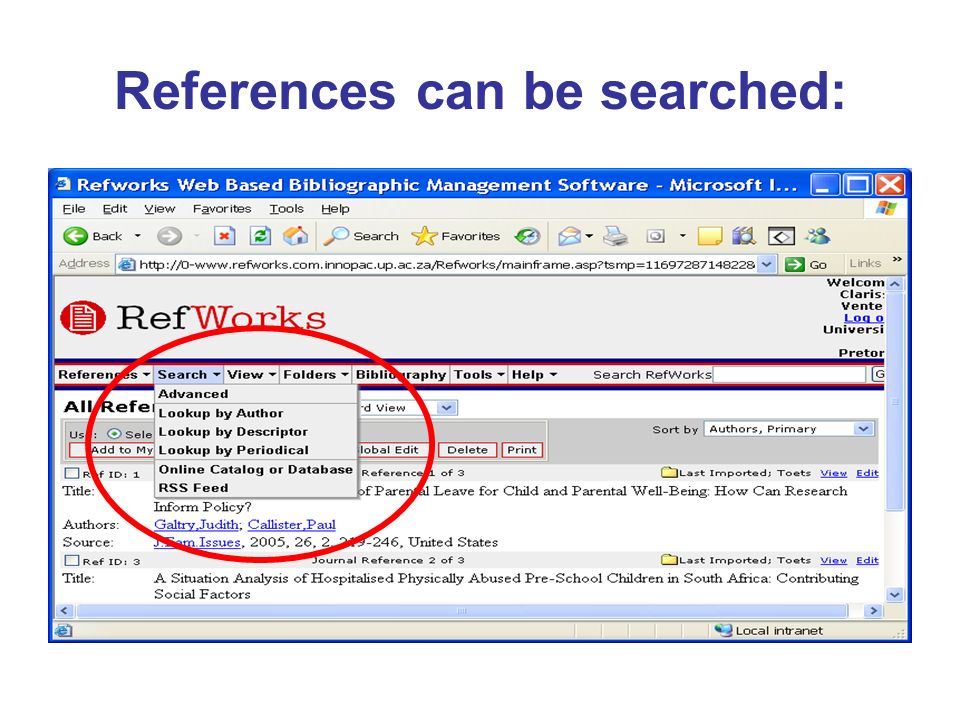This screenshot has height=720, width=960.
Task: Click the Delete button
Action: 467,450
